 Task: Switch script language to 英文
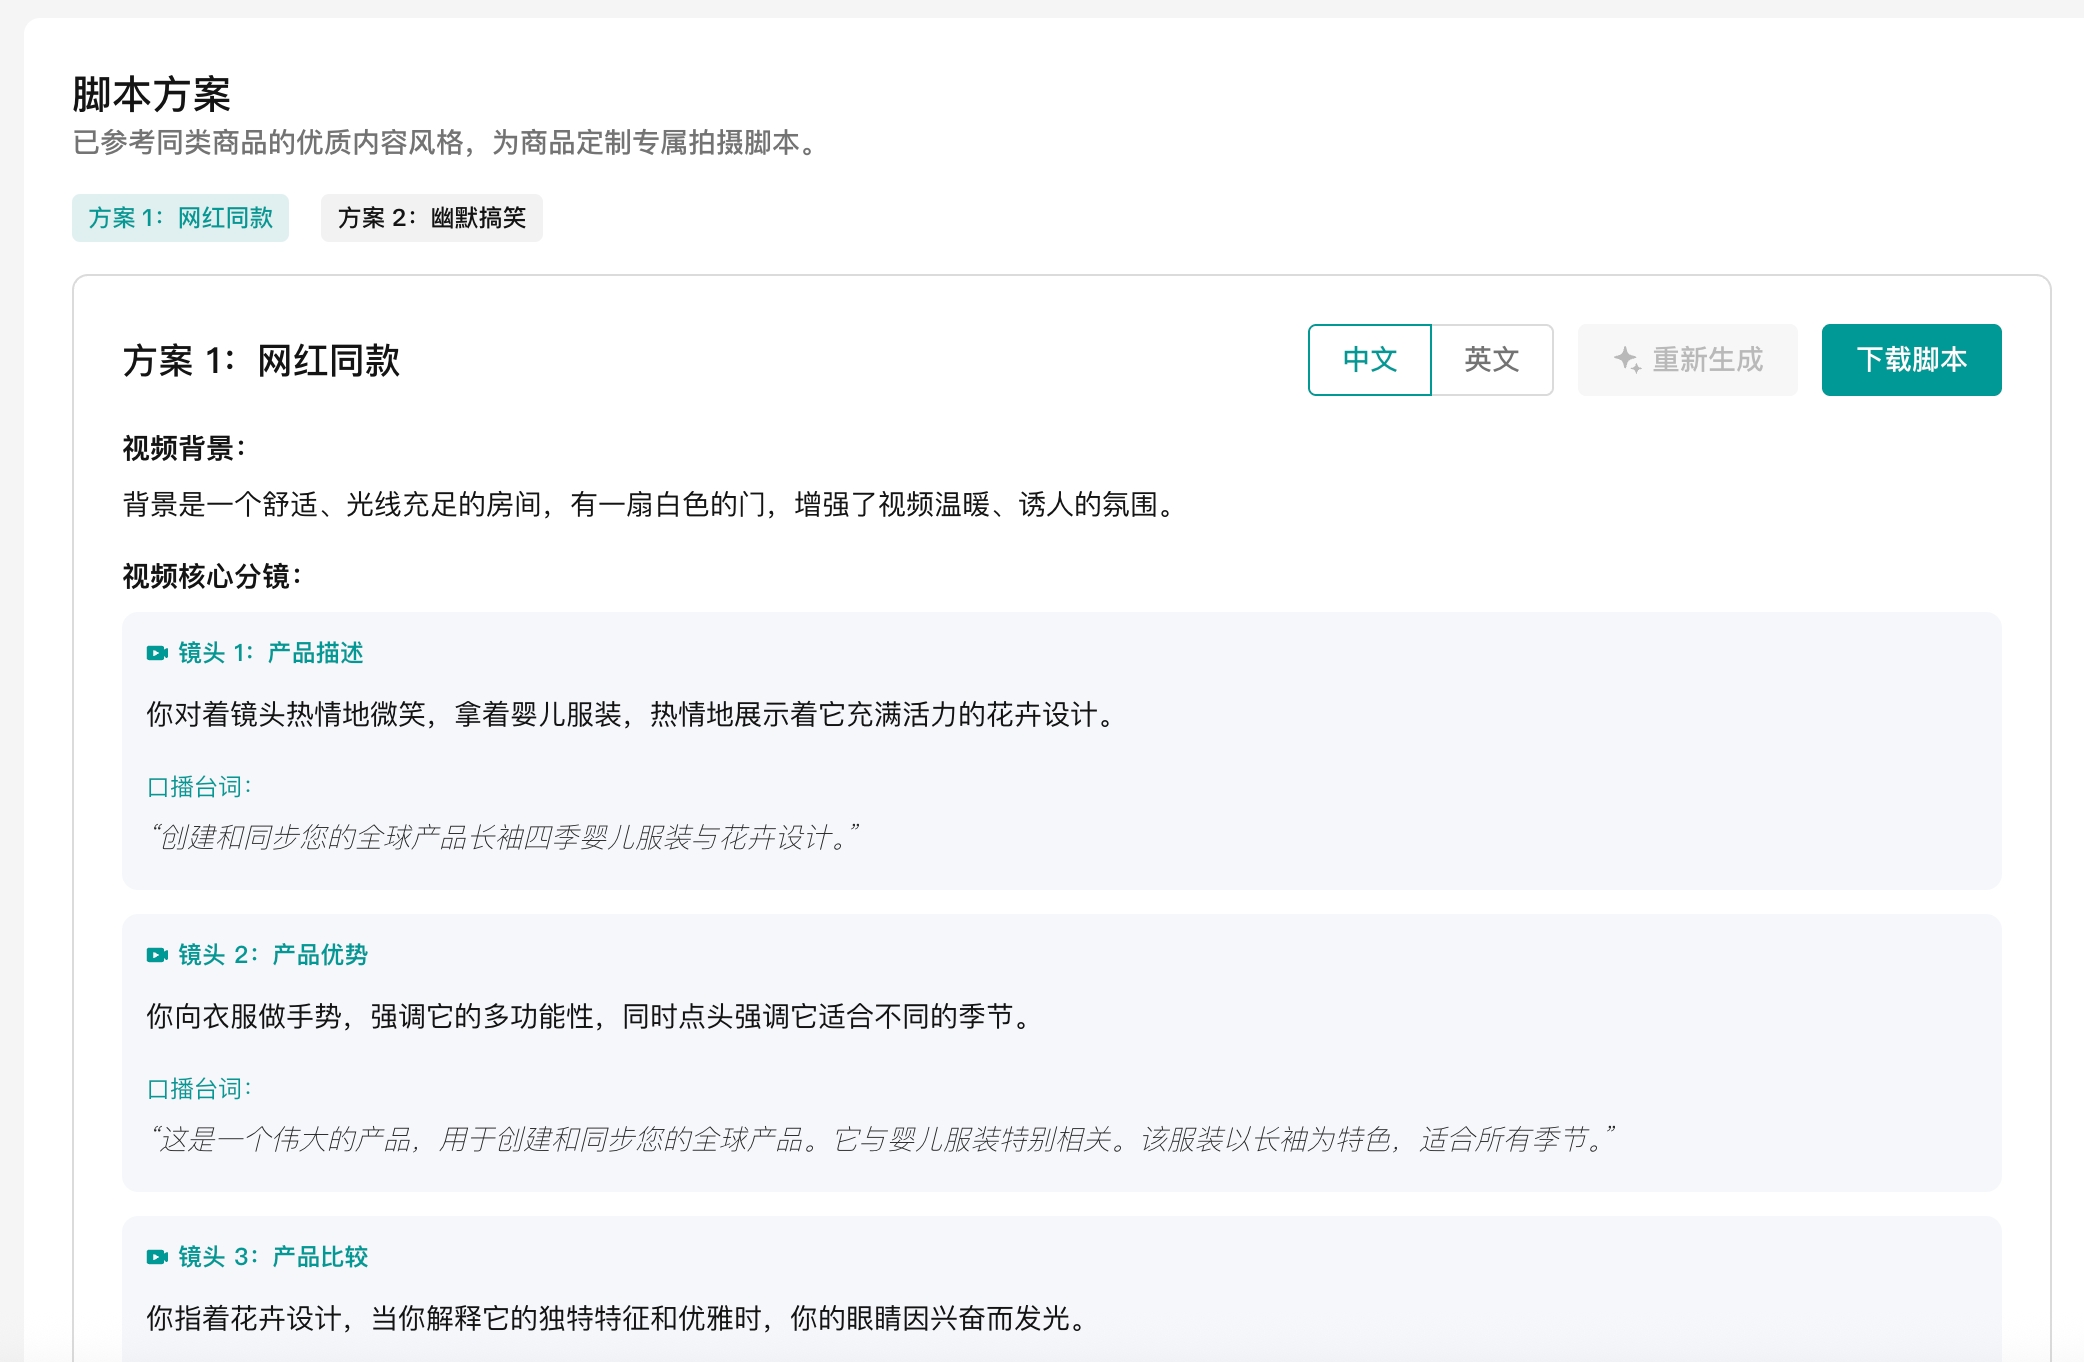1491,360
